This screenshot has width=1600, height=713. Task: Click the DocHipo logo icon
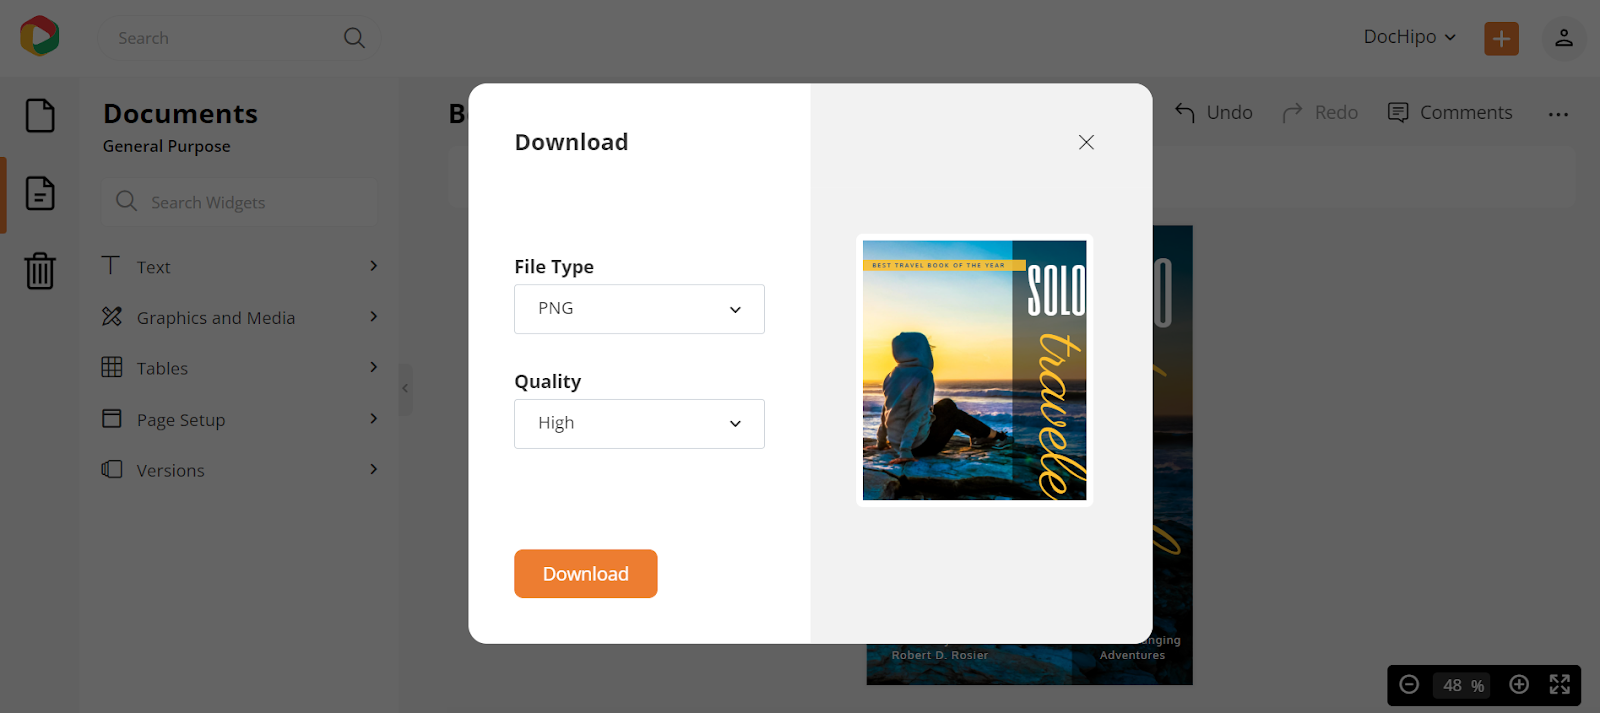pyautogui.click(x=39, y=36)
